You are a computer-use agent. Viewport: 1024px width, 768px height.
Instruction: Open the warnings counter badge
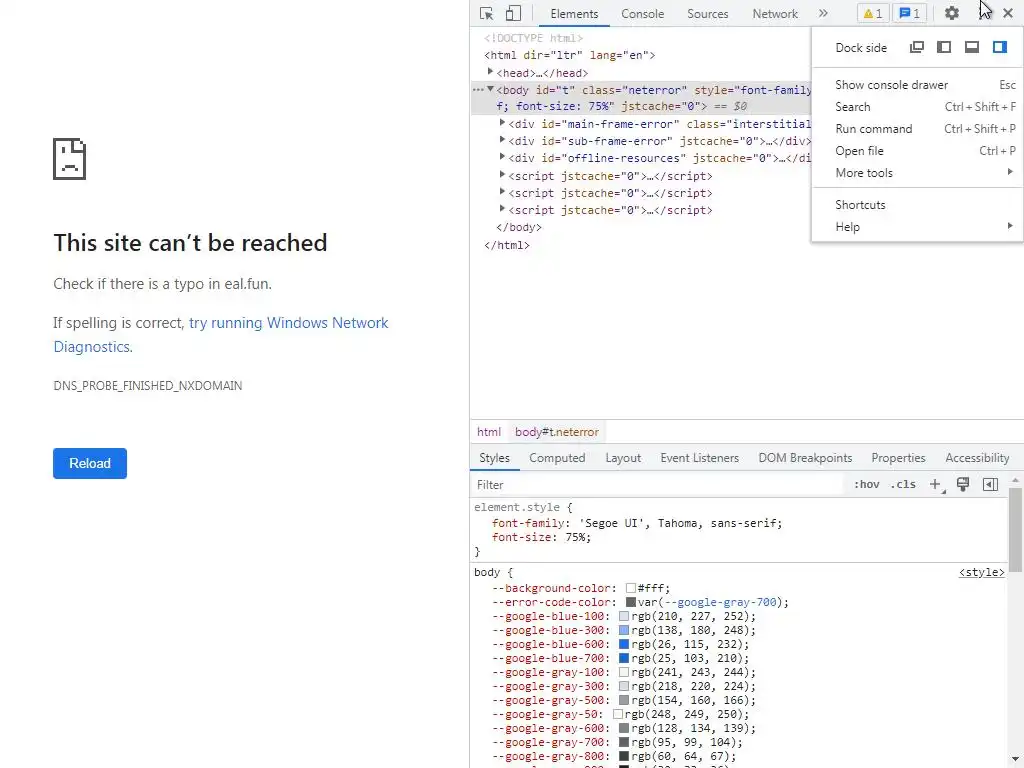point(872,13)
